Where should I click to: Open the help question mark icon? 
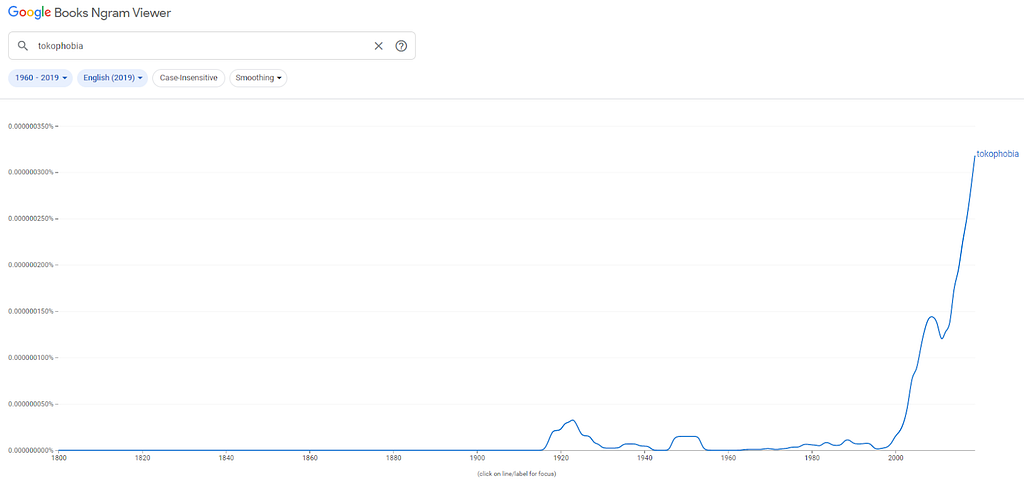point(401,46)
